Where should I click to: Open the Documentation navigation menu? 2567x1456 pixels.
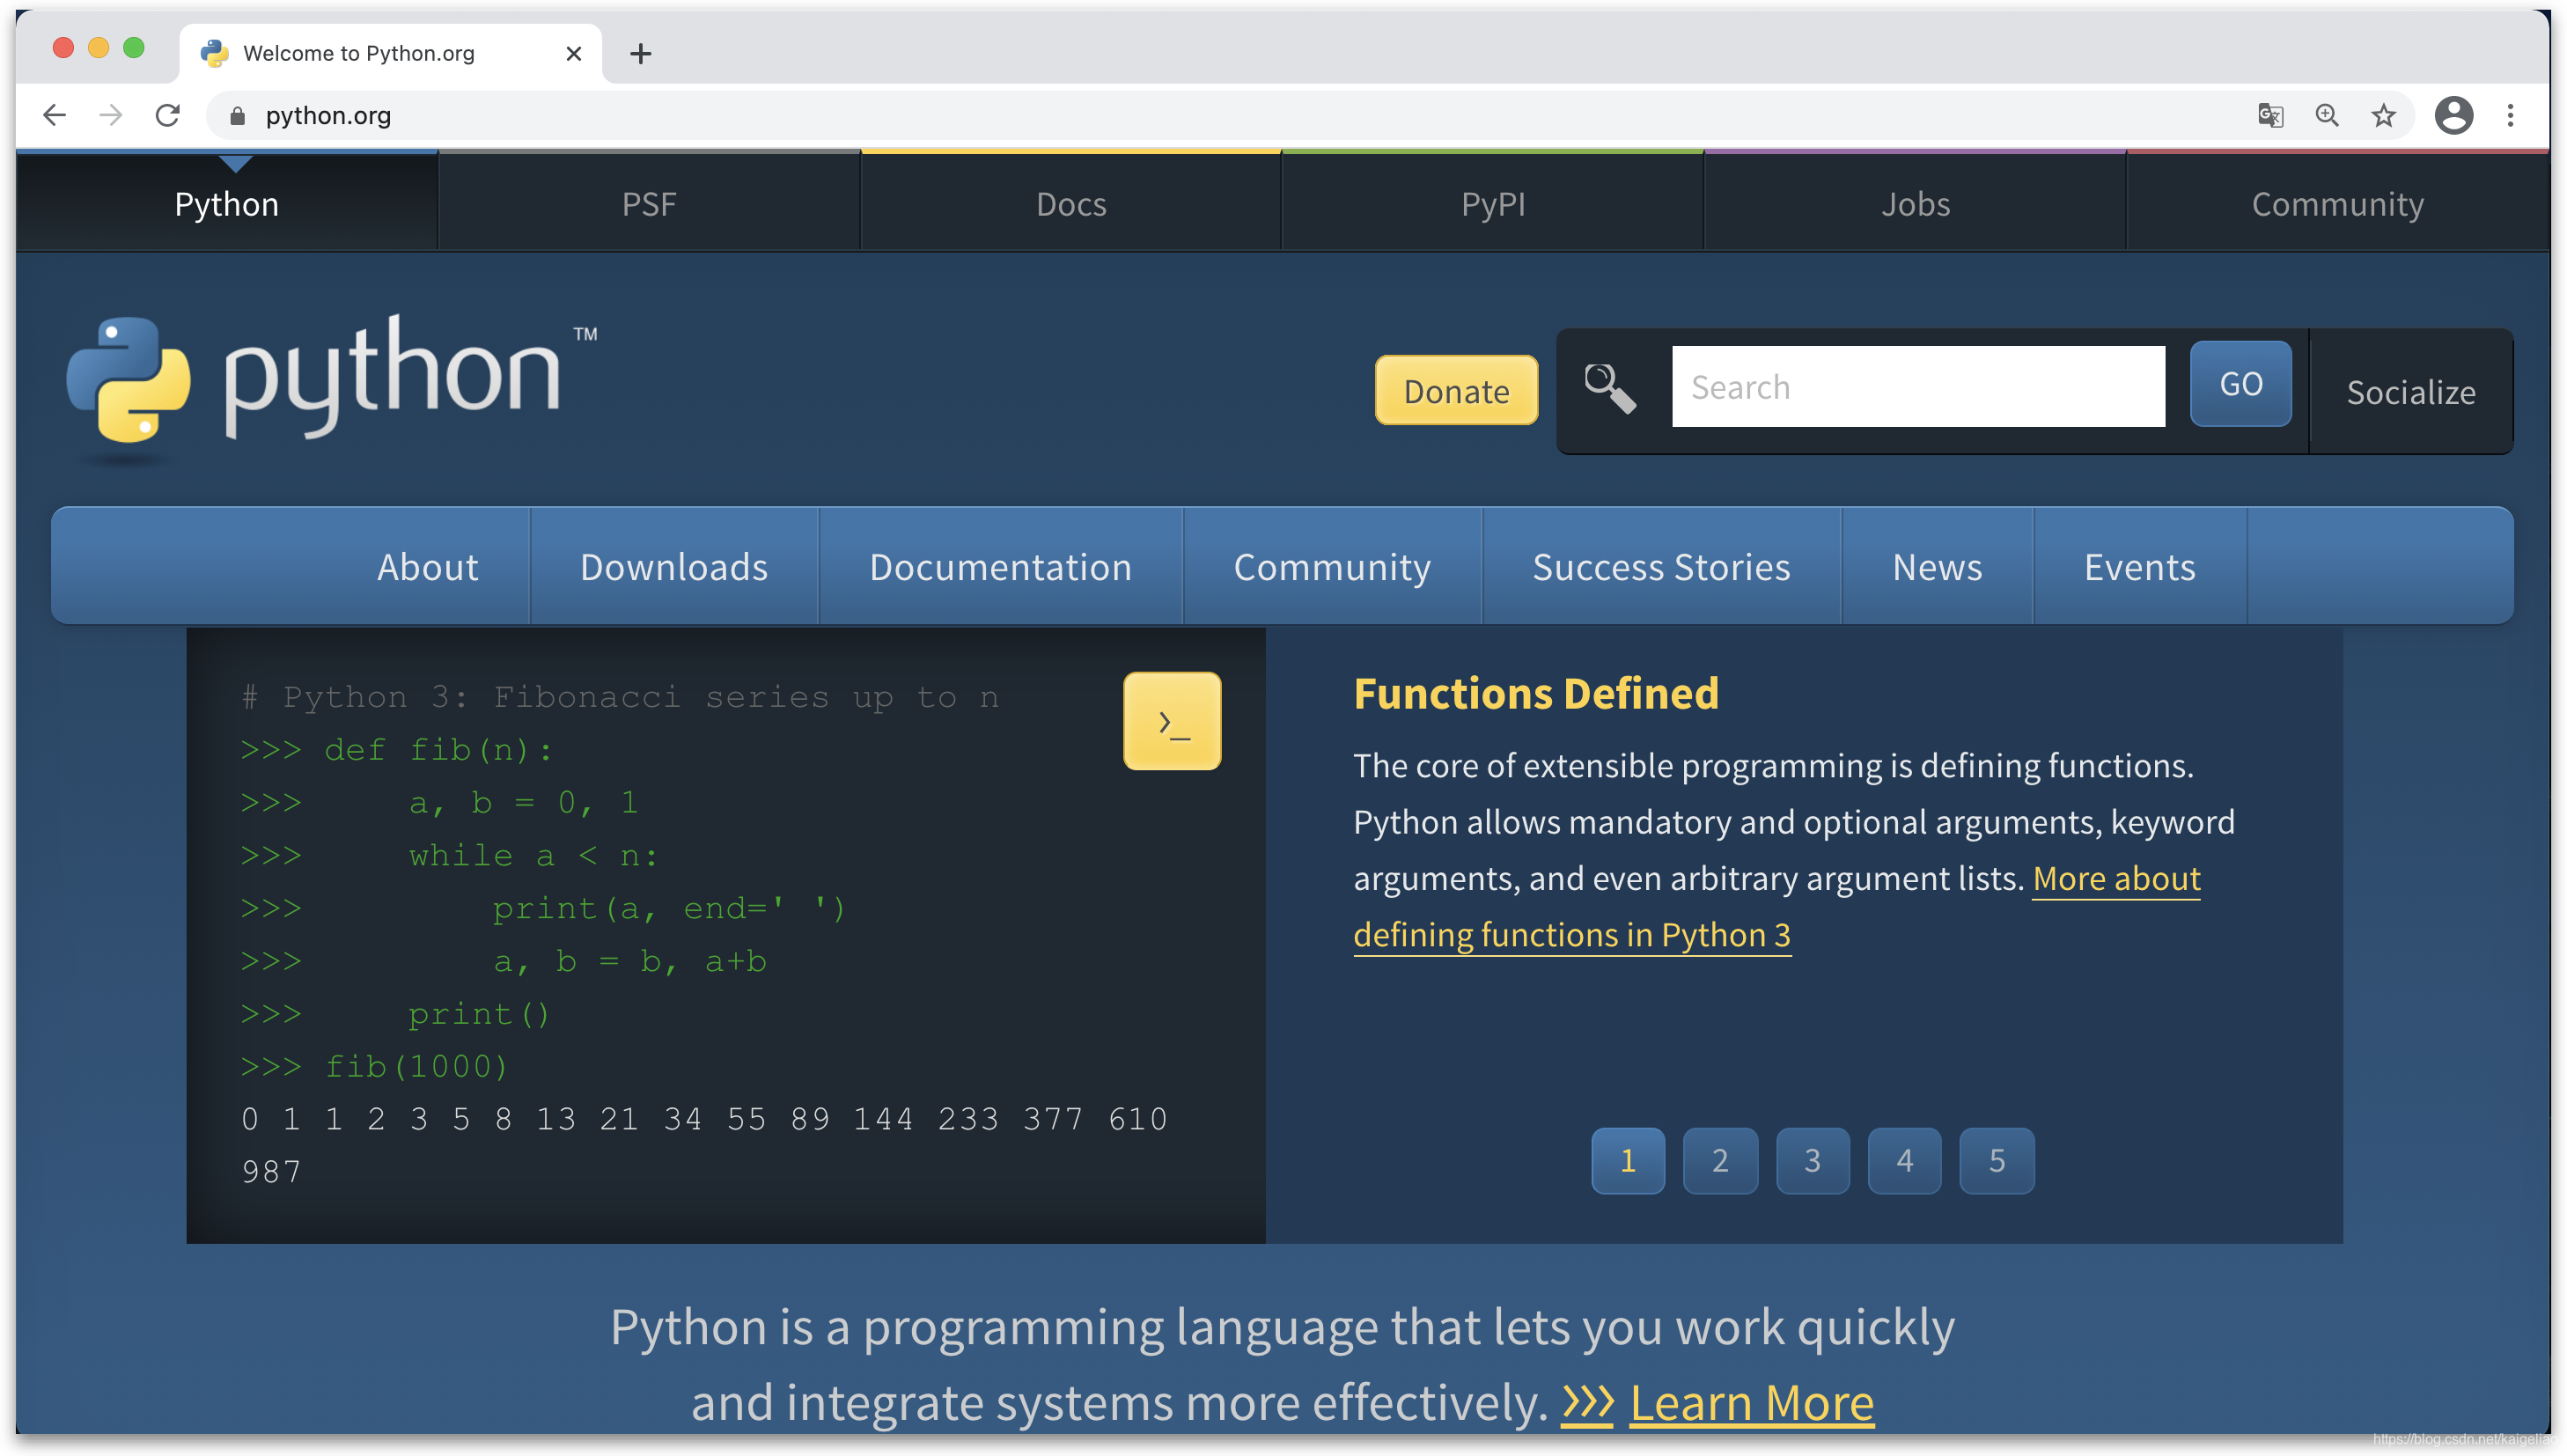[x=1000, y=567]
